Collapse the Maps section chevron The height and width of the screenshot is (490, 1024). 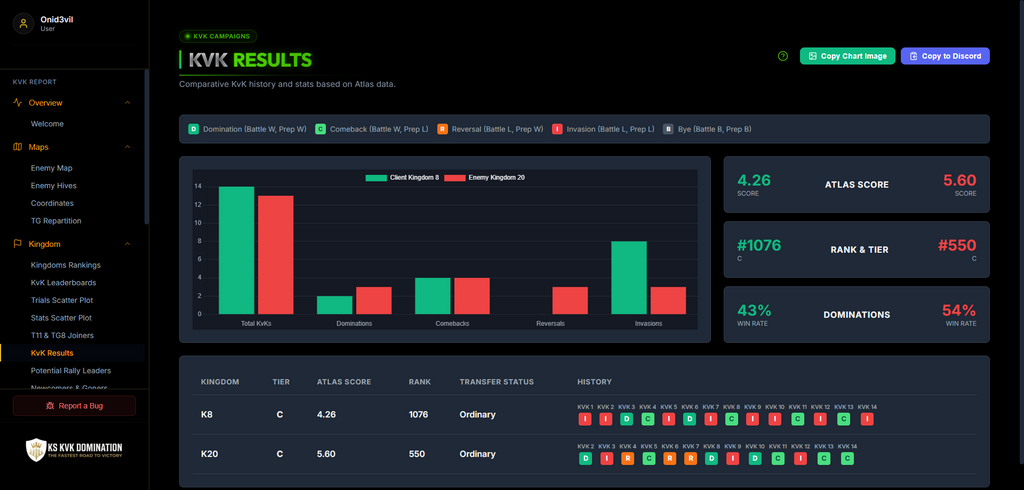click(127, 147)
